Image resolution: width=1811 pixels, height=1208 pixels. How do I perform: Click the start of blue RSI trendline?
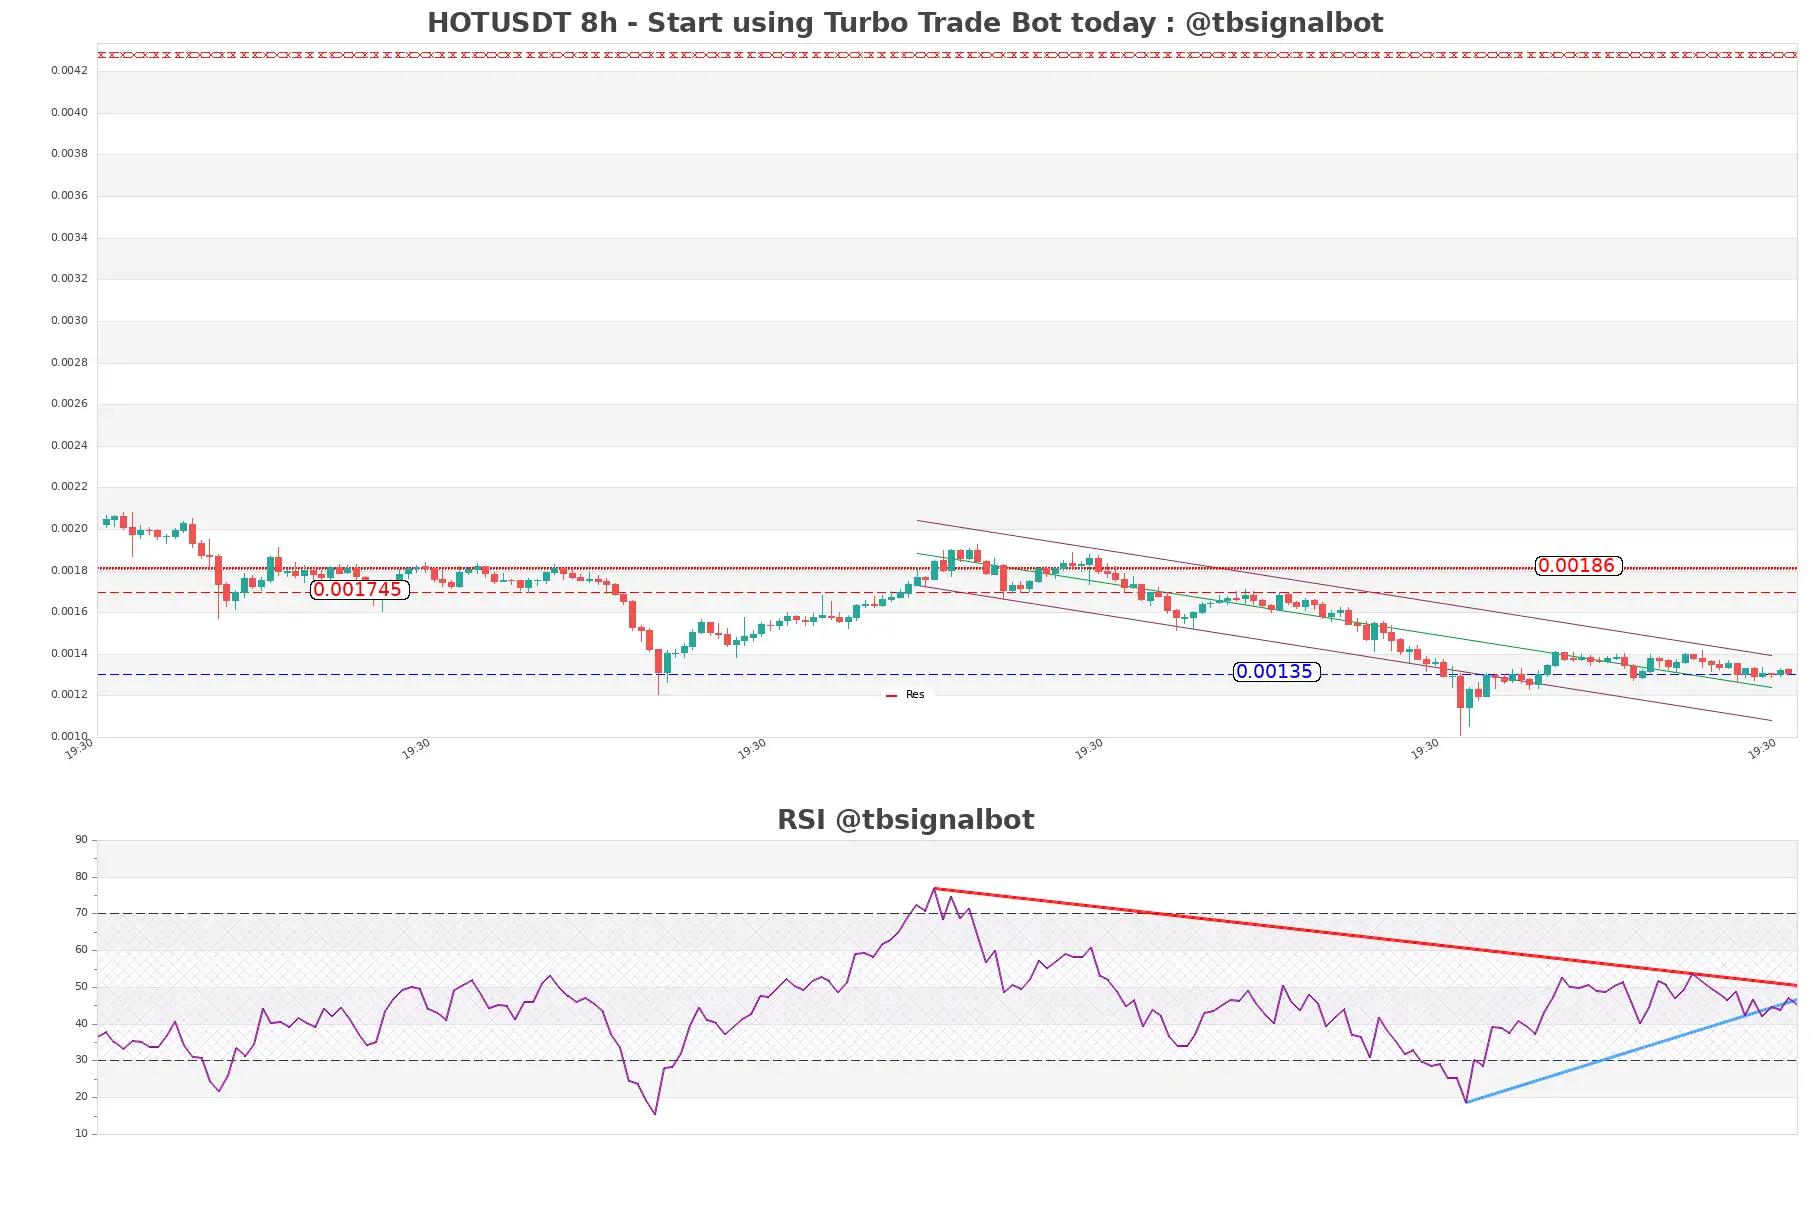[1466, 1102]
